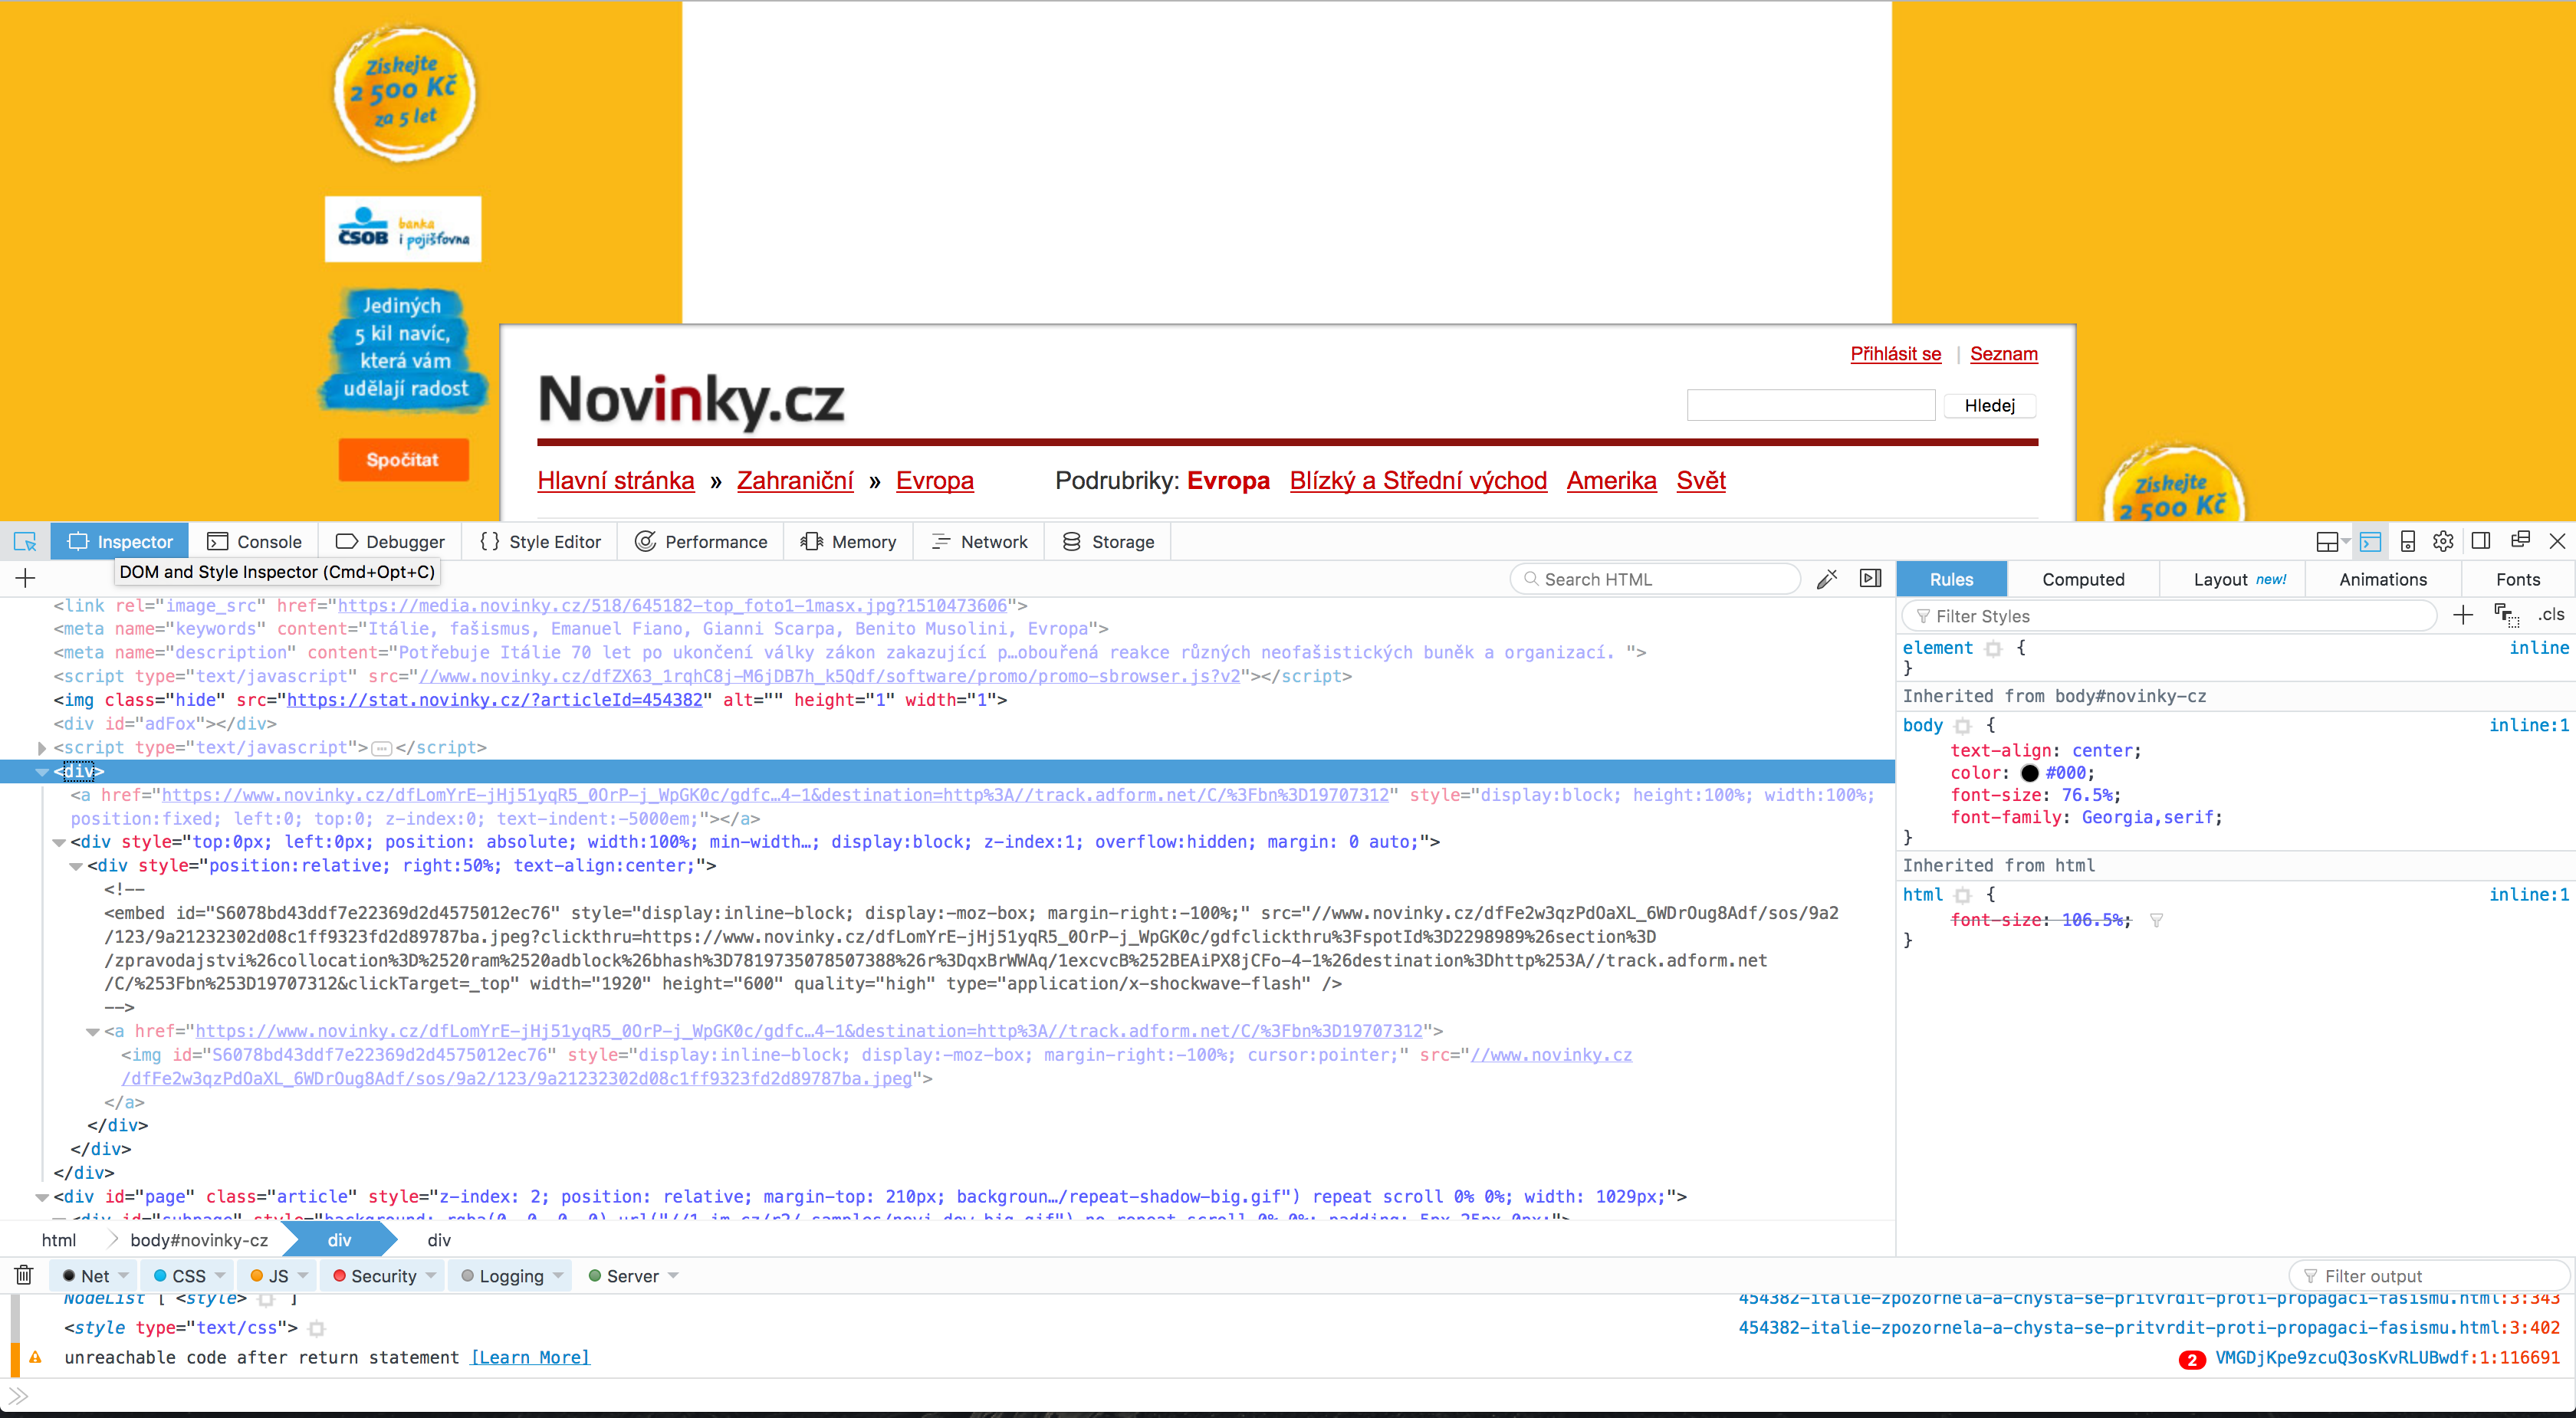Open the Computed styles tab
2576x1418 pixels.
click(x=2083, y=579)
